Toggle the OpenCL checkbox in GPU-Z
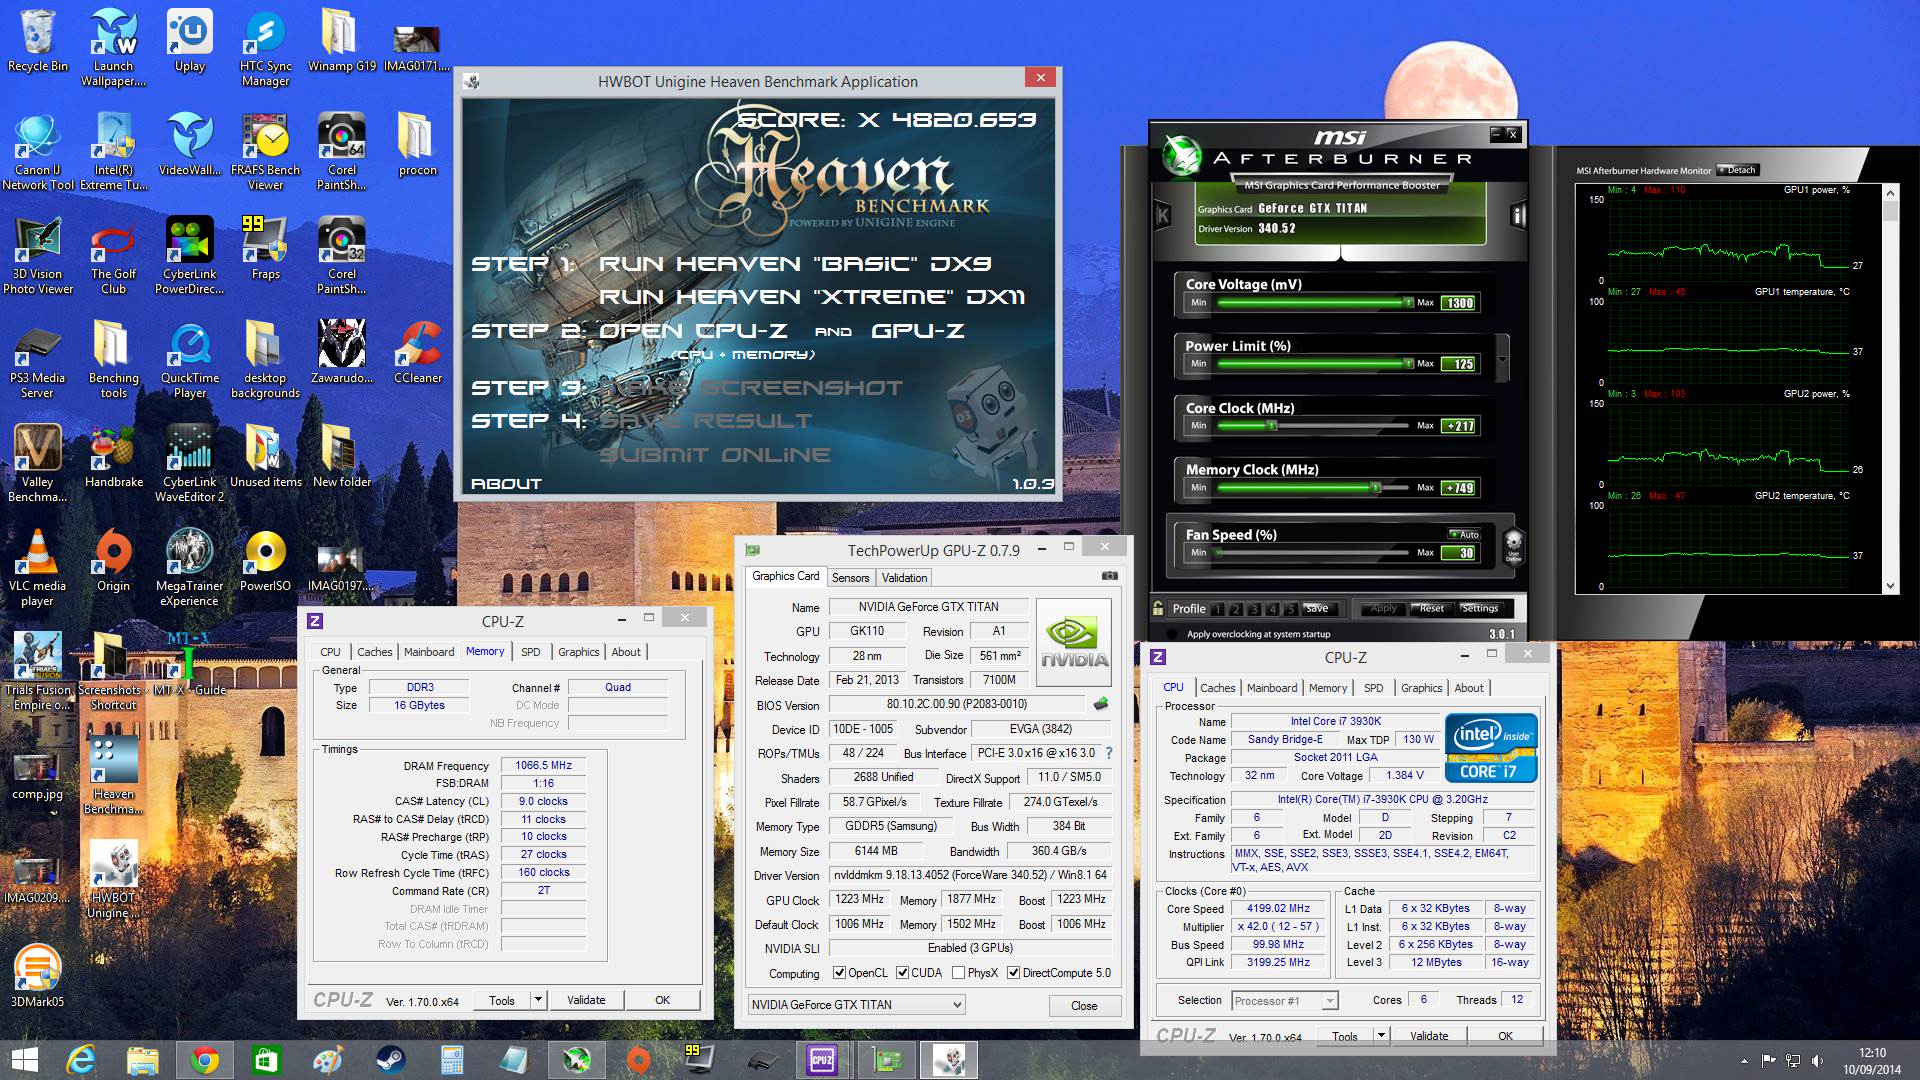The width and height of the screenshot is (1920, 1080). tap(840, 973)
